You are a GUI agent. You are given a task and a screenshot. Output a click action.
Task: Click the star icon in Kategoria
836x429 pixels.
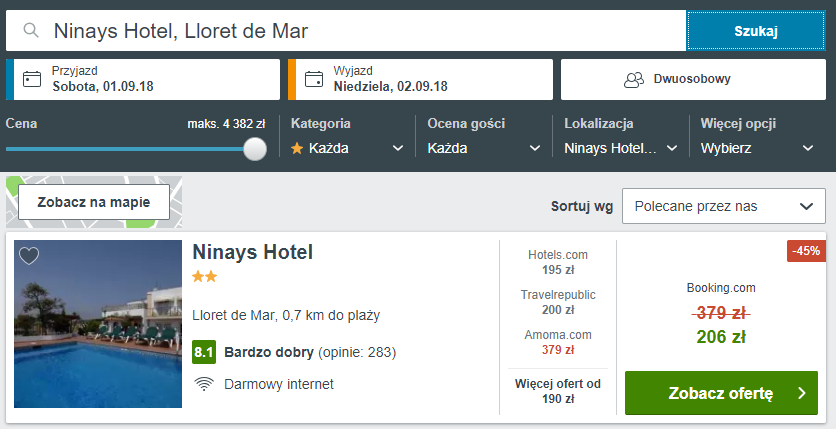[297, 148]
